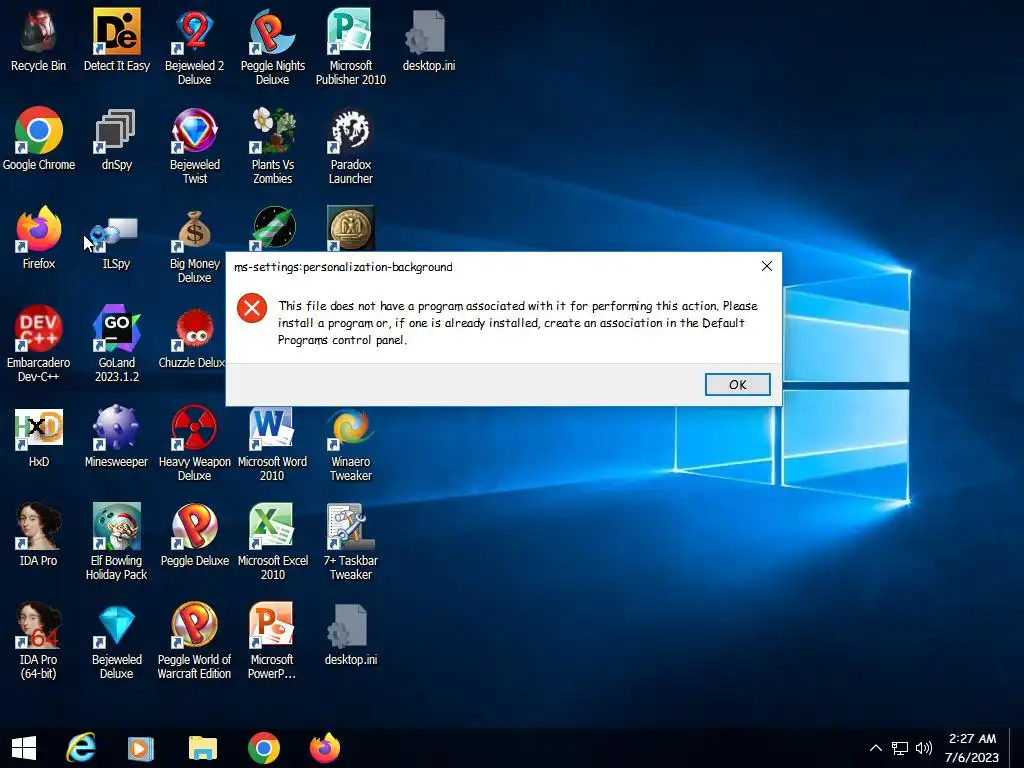Open the volume tray control
This screenshot has height=768, width=1024.
[923, 748]
